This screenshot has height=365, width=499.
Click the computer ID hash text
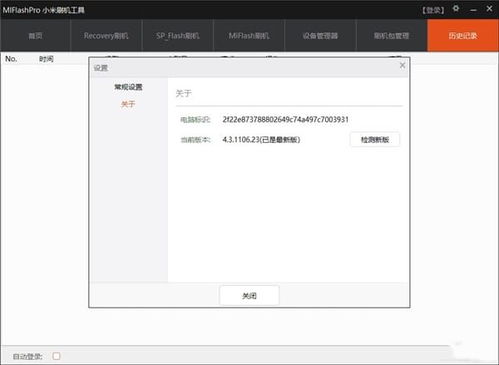pyautogui.click(x=286, y=119)
